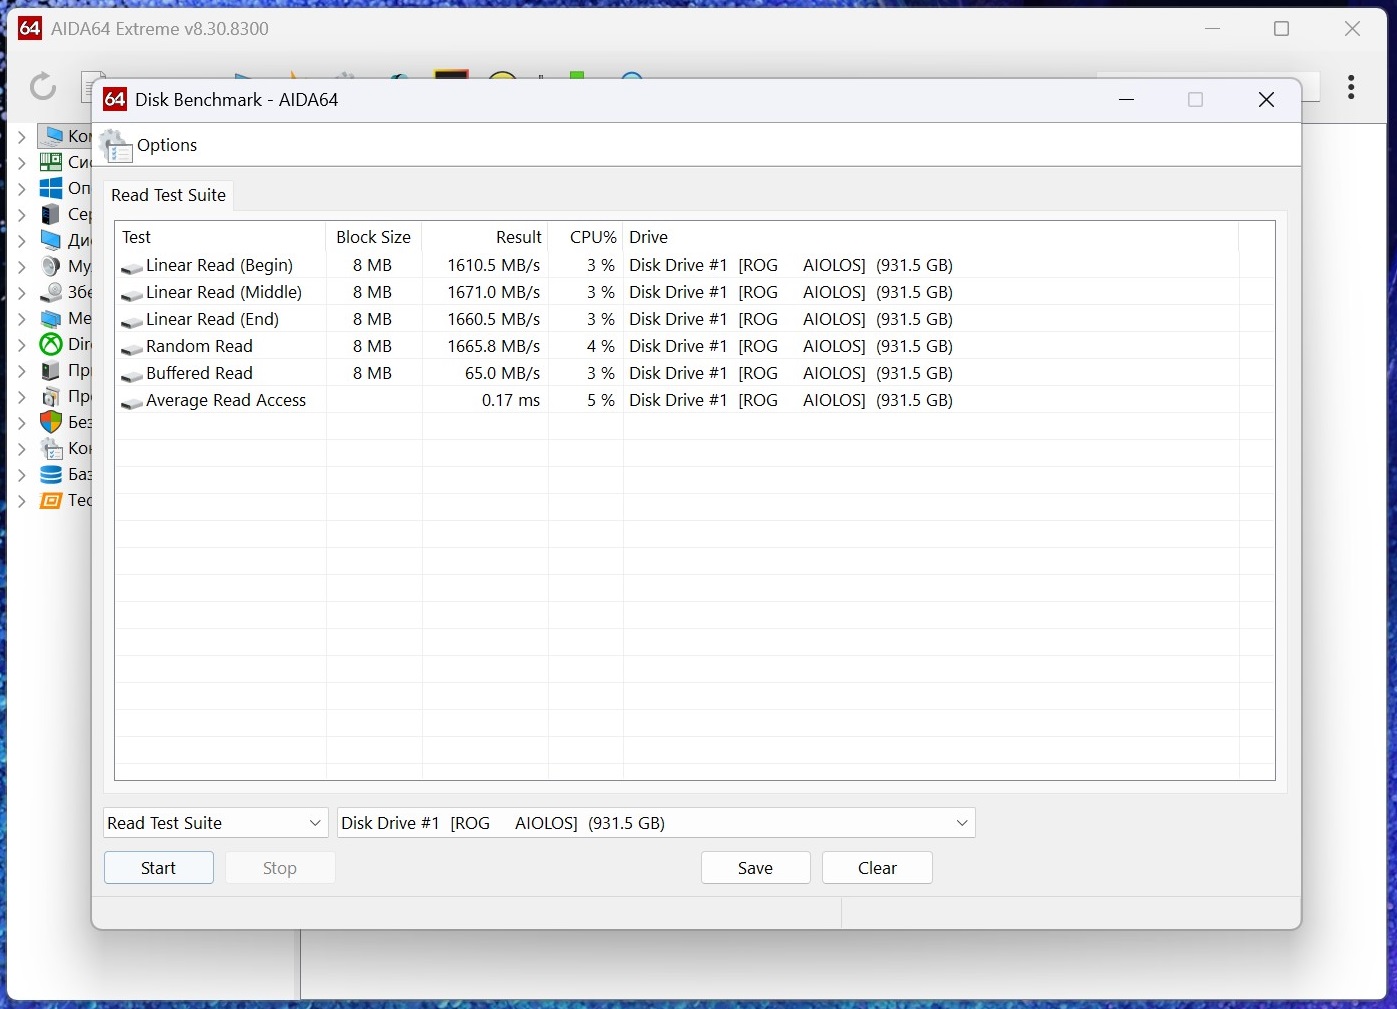Click the CPU% column header

pos(586,237)
